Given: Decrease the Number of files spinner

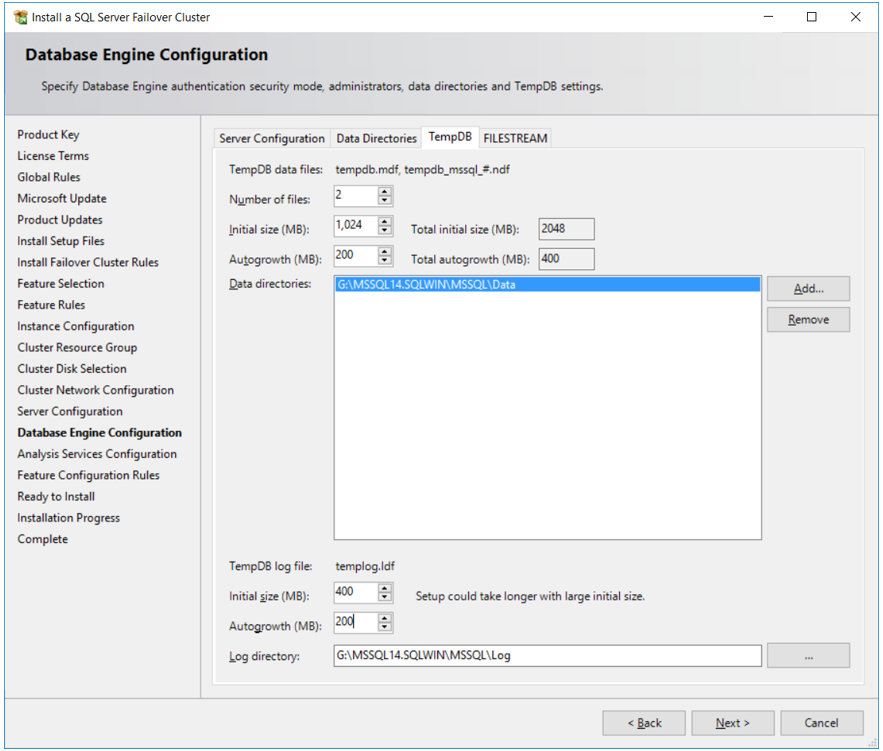Looking at the screenshot, I should (x=385, y=201).
